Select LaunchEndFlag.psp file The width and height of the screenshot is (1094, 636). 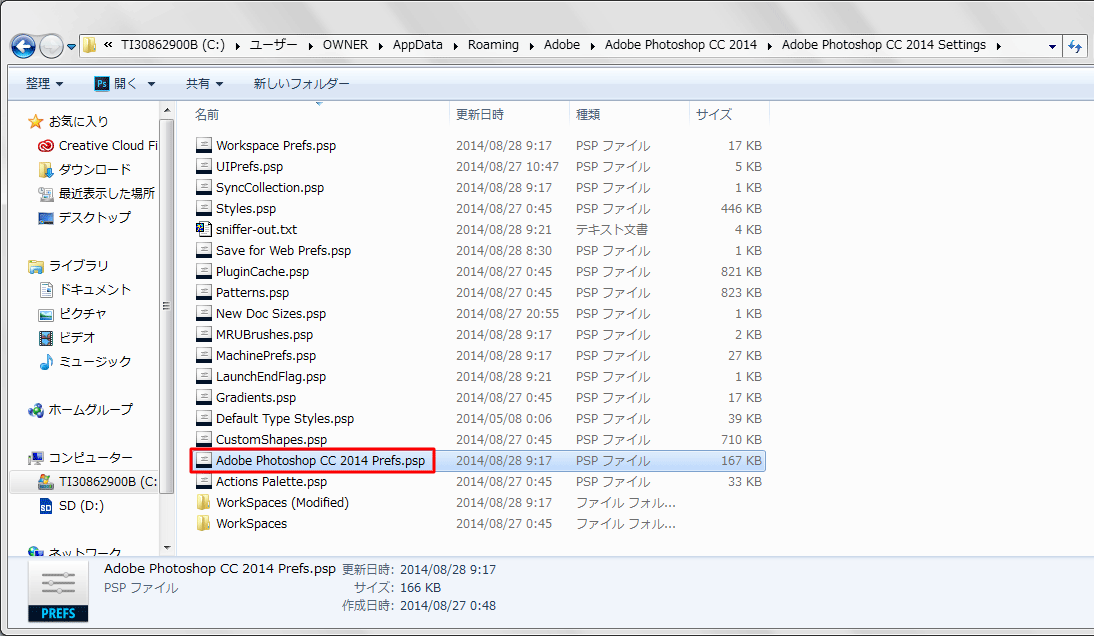coord(271,377)
